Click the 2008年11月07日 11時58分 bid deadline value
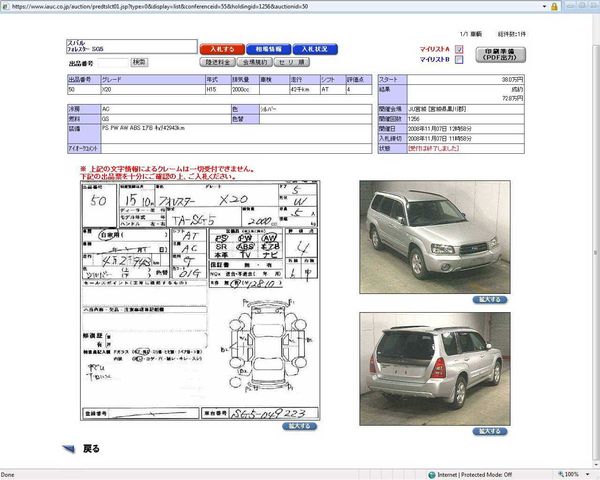Viewport: 600px width, 480px height. (x=440, y=139)
